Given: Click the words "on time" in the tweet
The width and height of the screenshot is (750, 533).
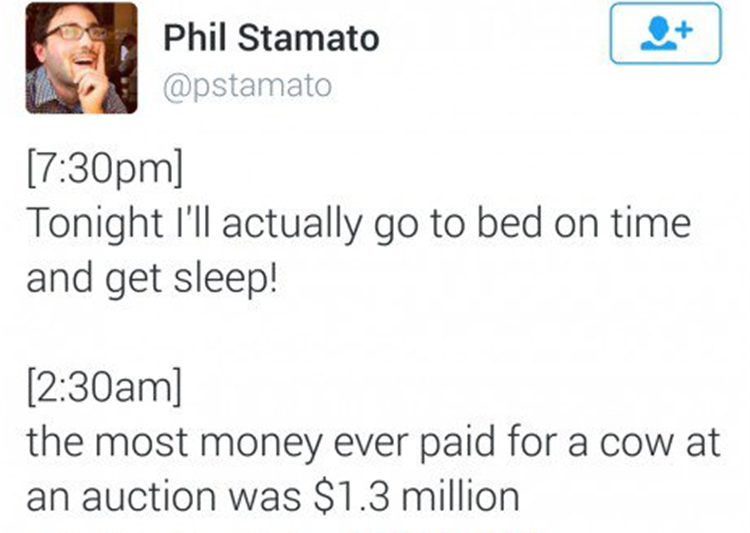Looking at the screenshot, I should click(x=625, y=223).
